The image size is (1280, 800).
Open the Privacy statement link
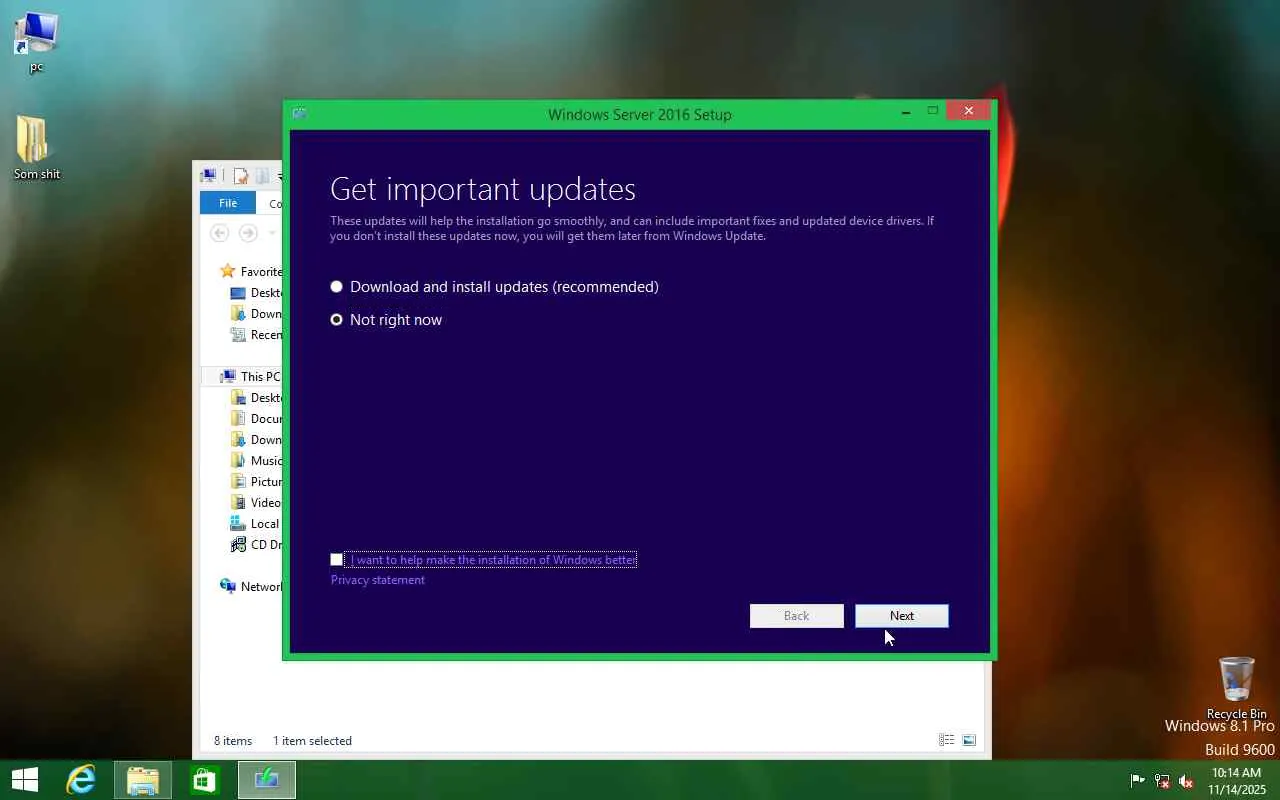pyautogui.click(x=378, y=580)
